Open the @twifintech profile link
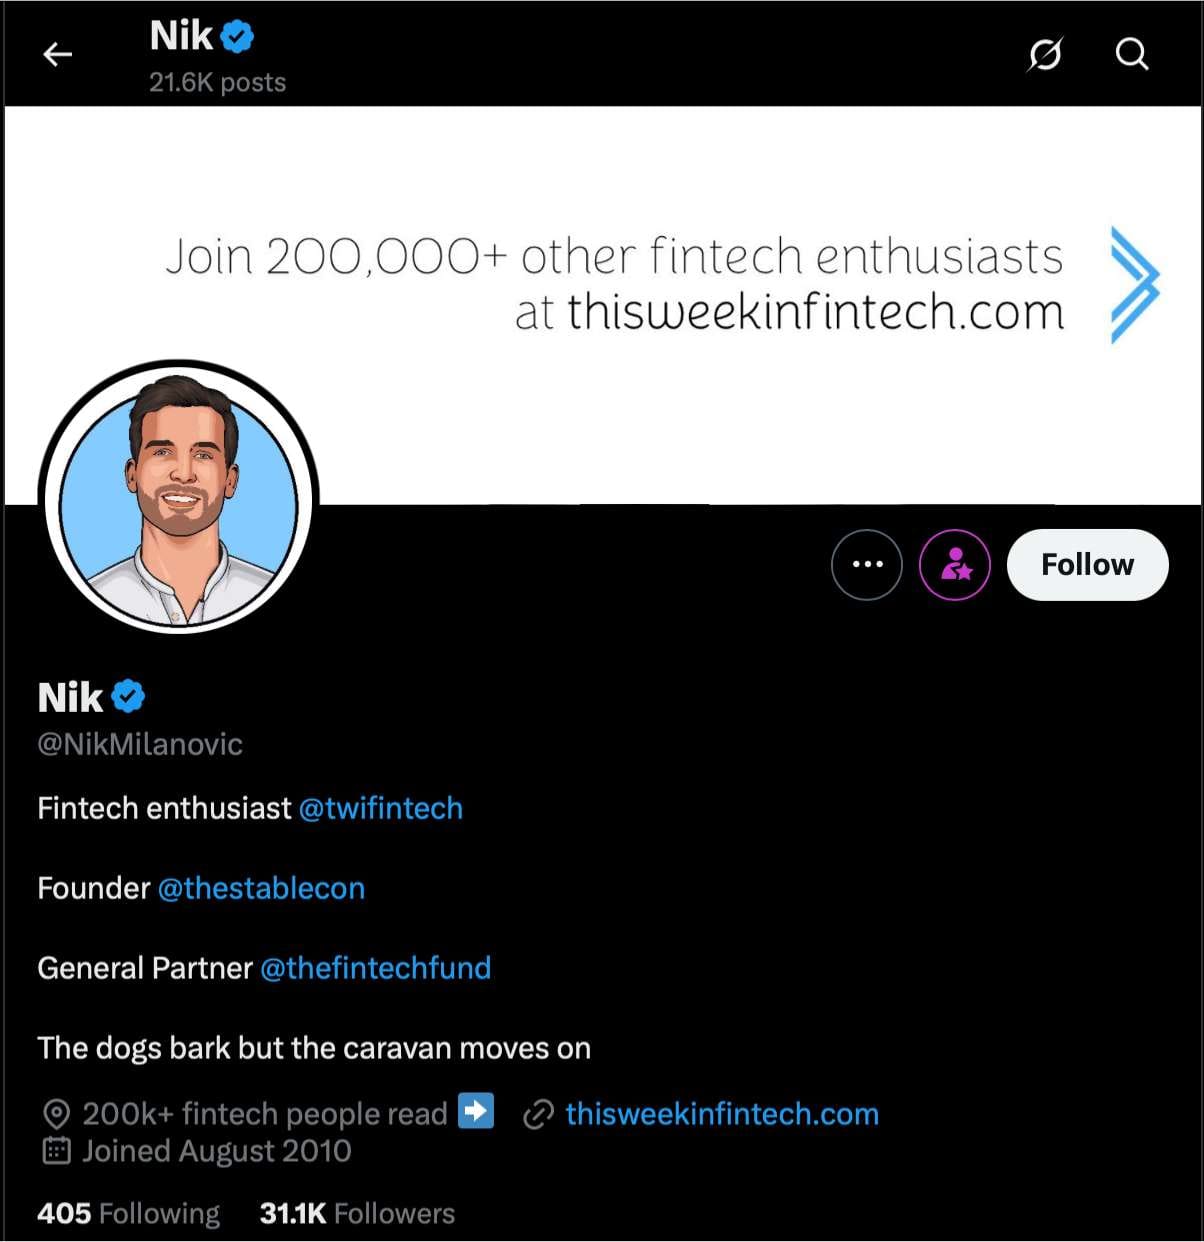Viewport: 1204px width, 1242px height. click(381, 808)
